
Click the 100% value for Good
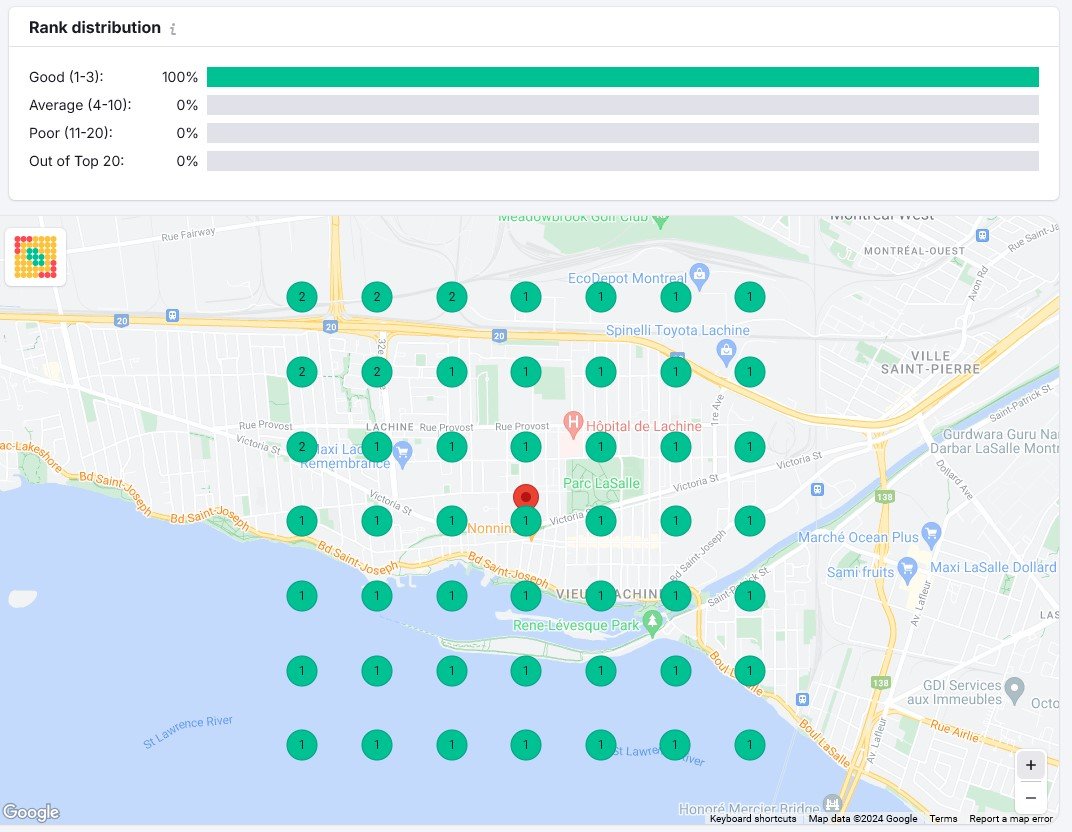(180, 77)
